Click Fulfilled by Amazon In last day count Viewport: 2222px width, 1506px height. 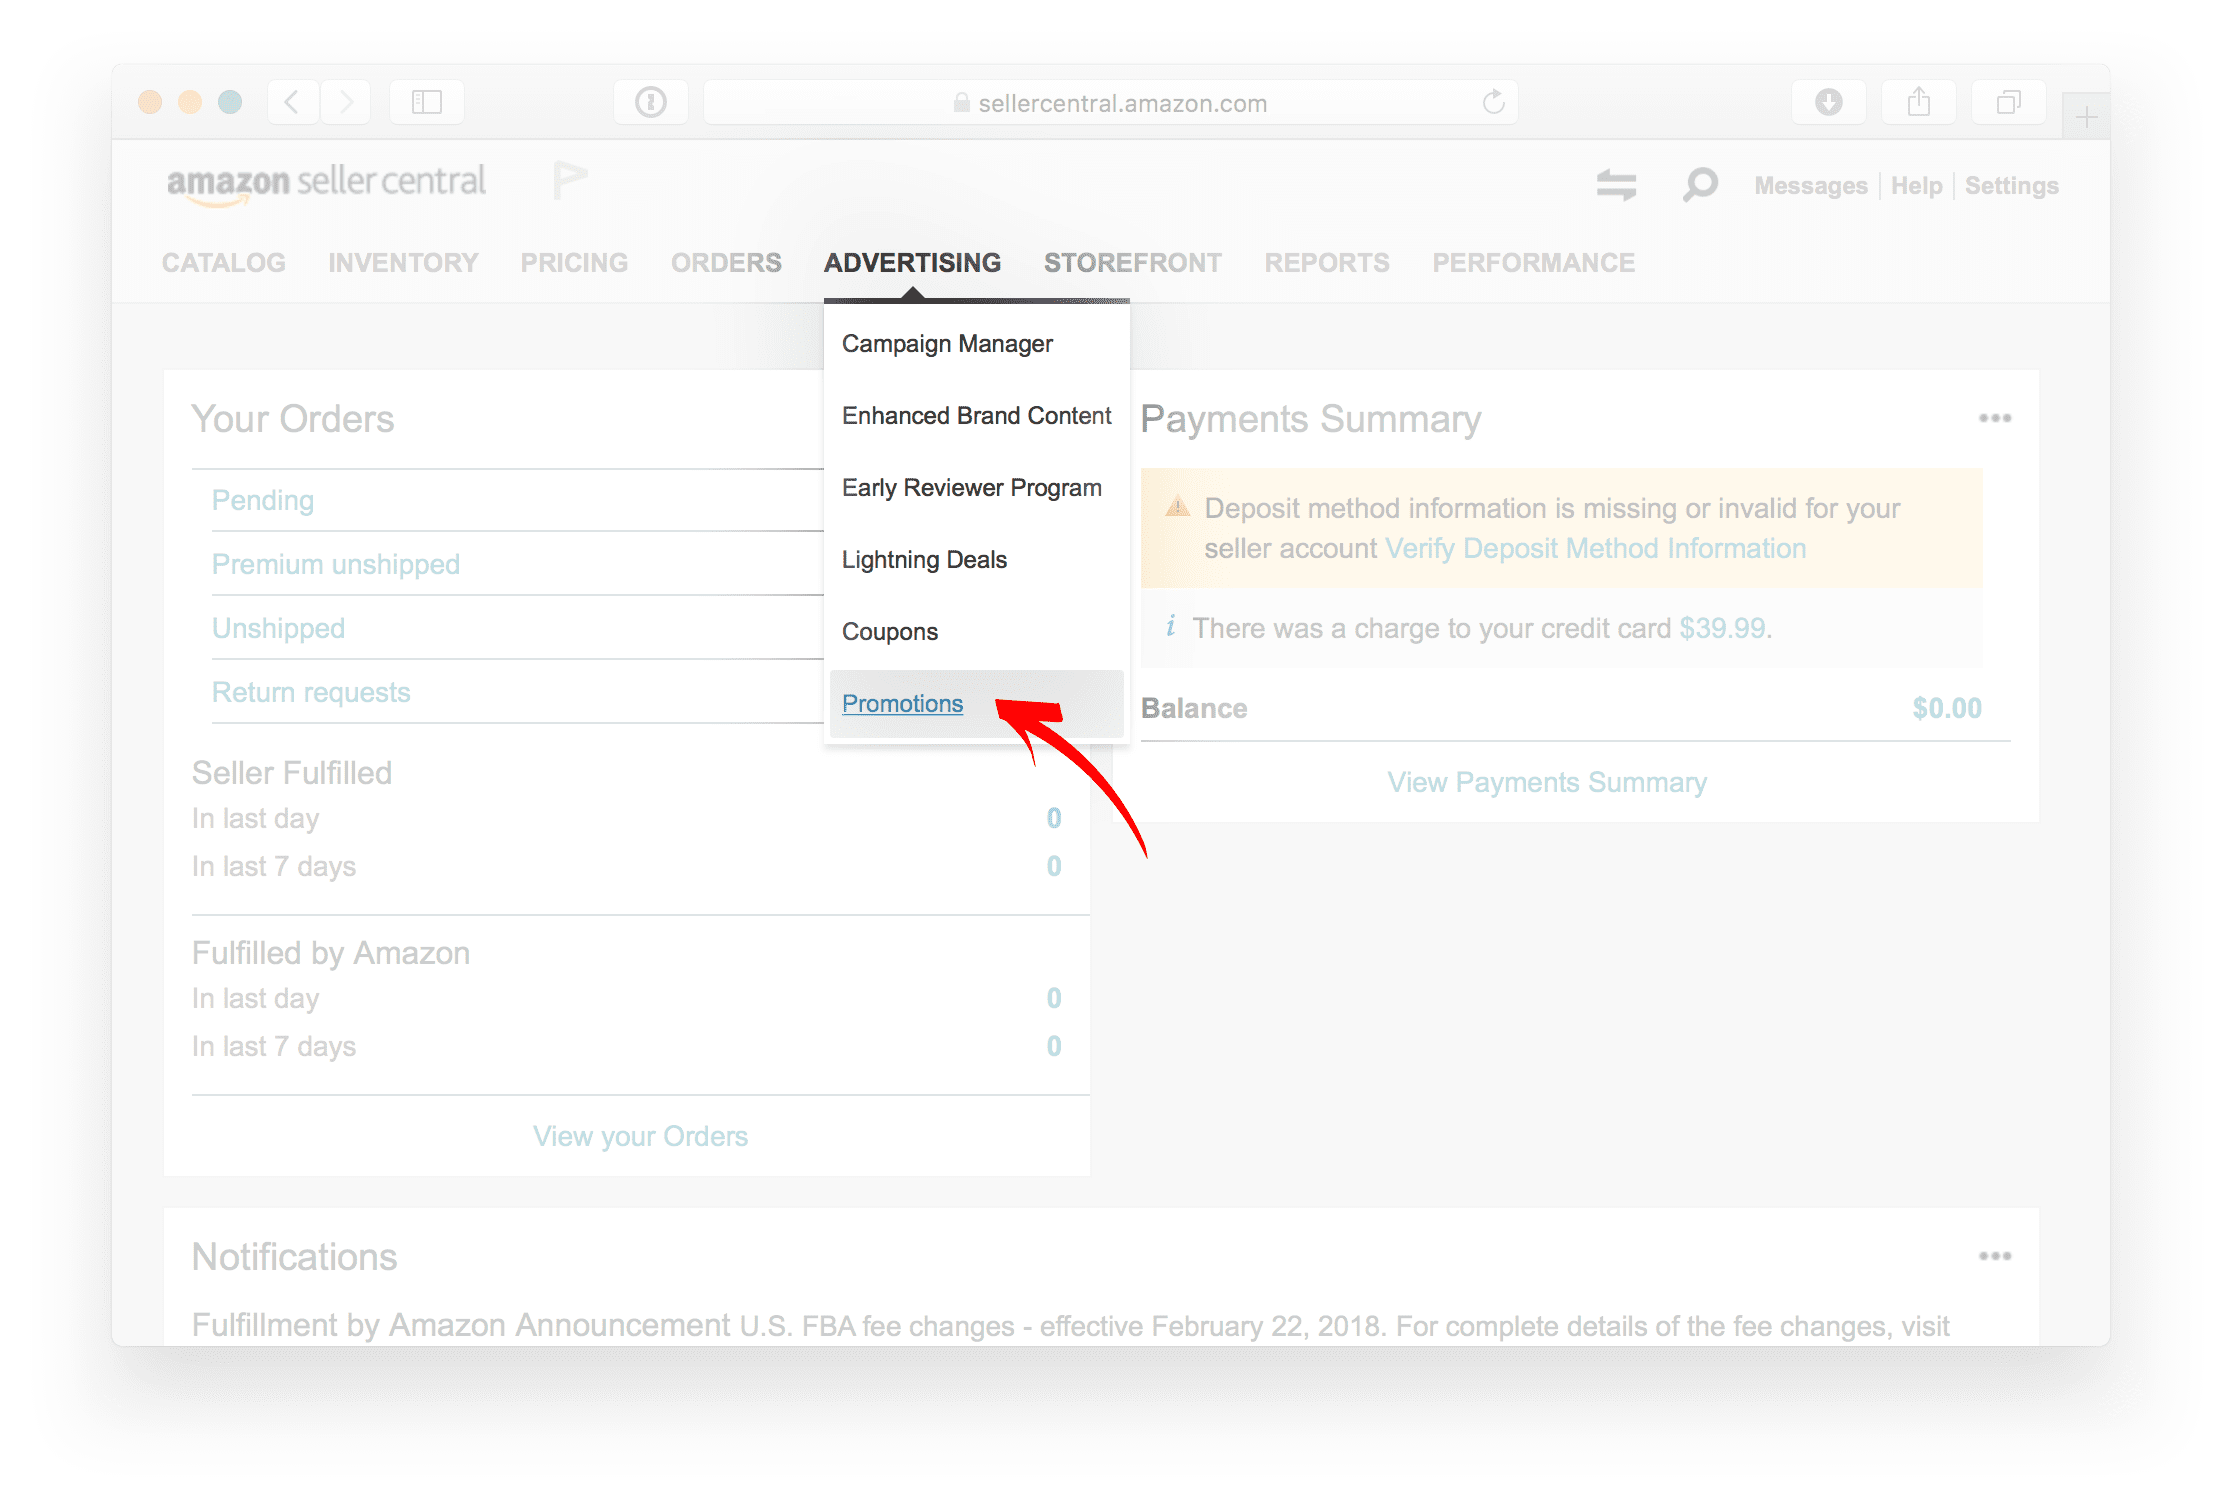click(x=1054, y=998)
